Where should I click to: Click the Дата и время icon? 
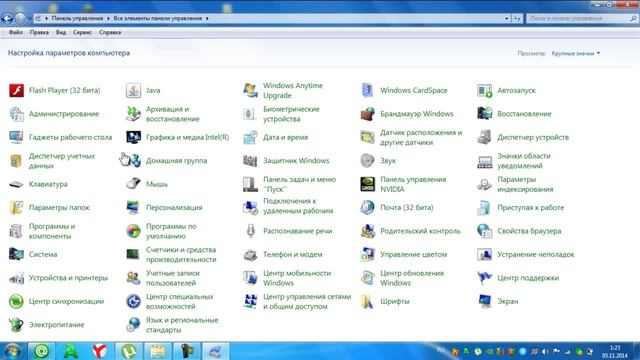250,137
